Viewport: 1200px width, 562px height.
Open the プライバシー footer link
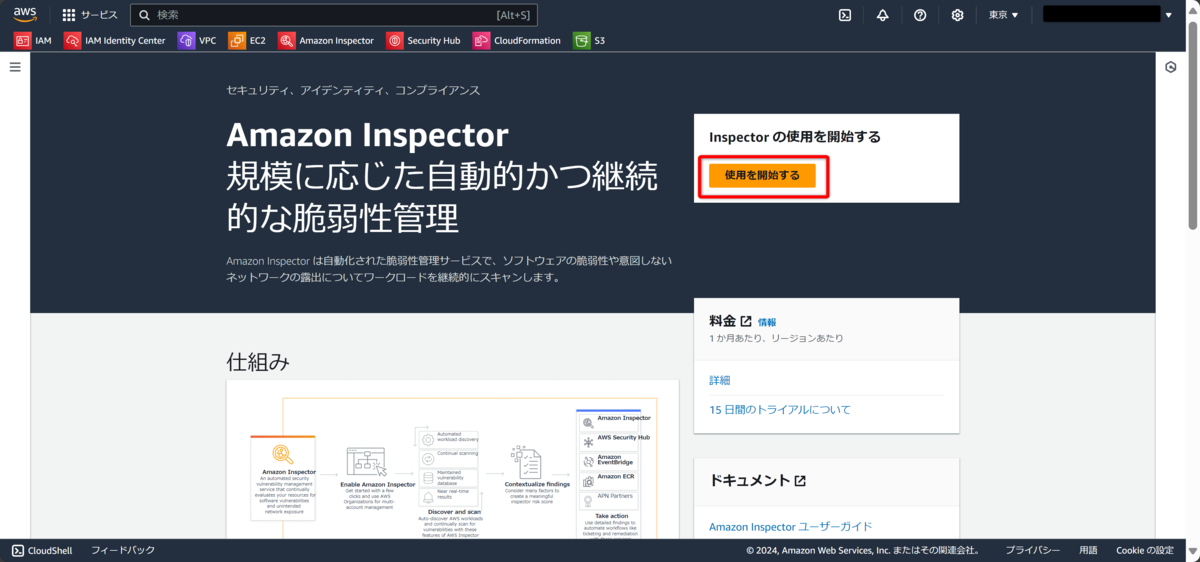click(1033, 550)
